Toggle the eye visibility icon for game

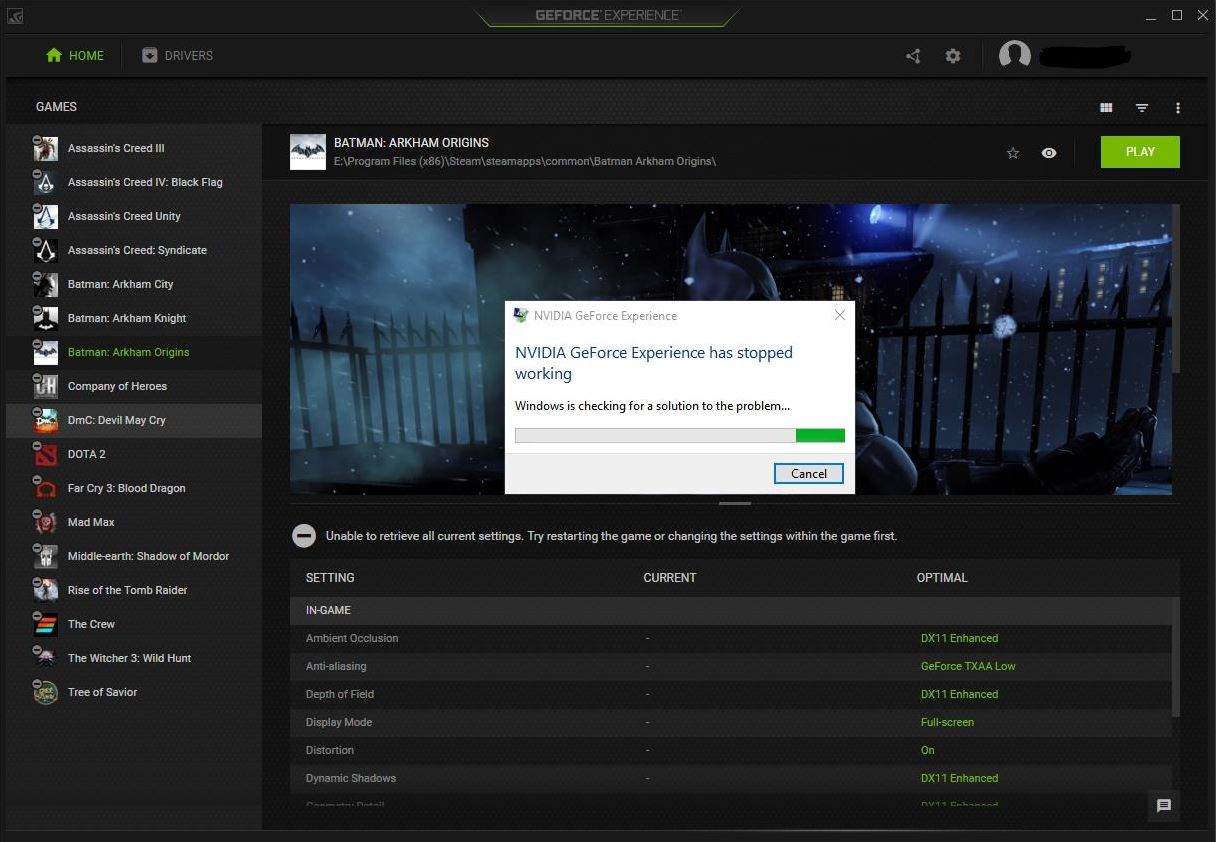pyautogui.click(x=1049, y=153)
